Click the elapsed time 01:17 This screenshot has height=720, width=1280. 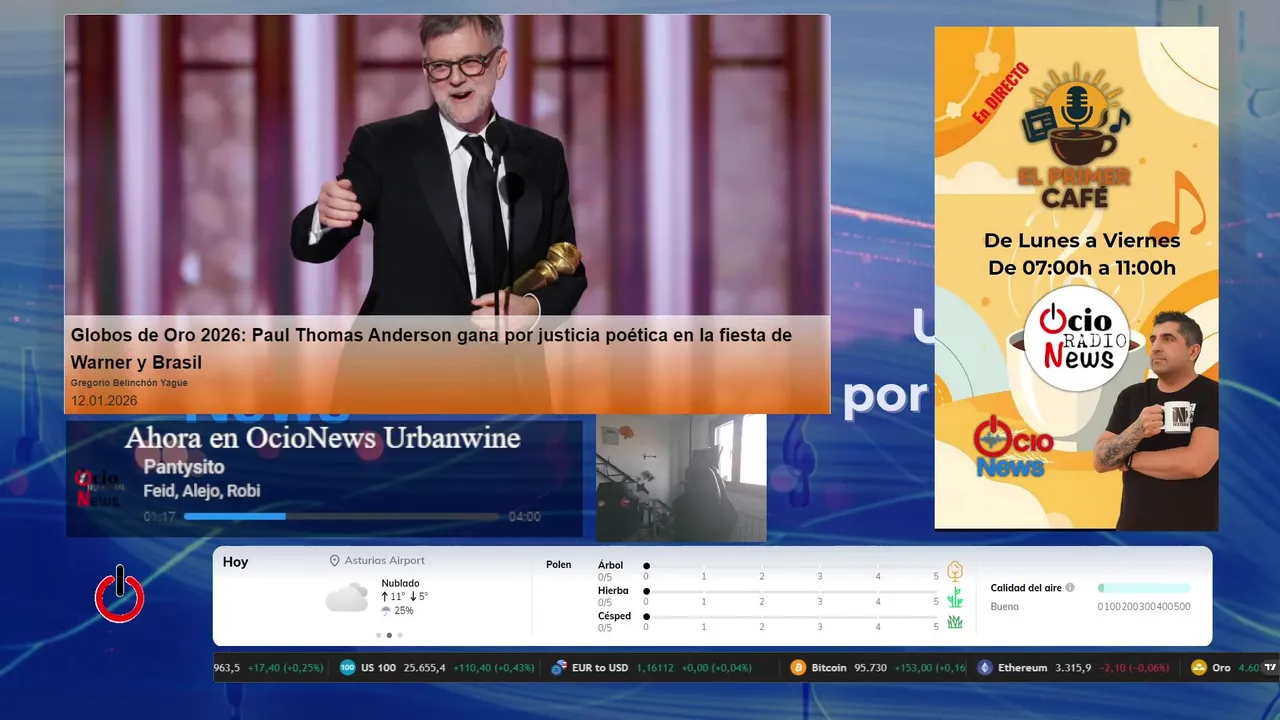(x=160, y=517)
